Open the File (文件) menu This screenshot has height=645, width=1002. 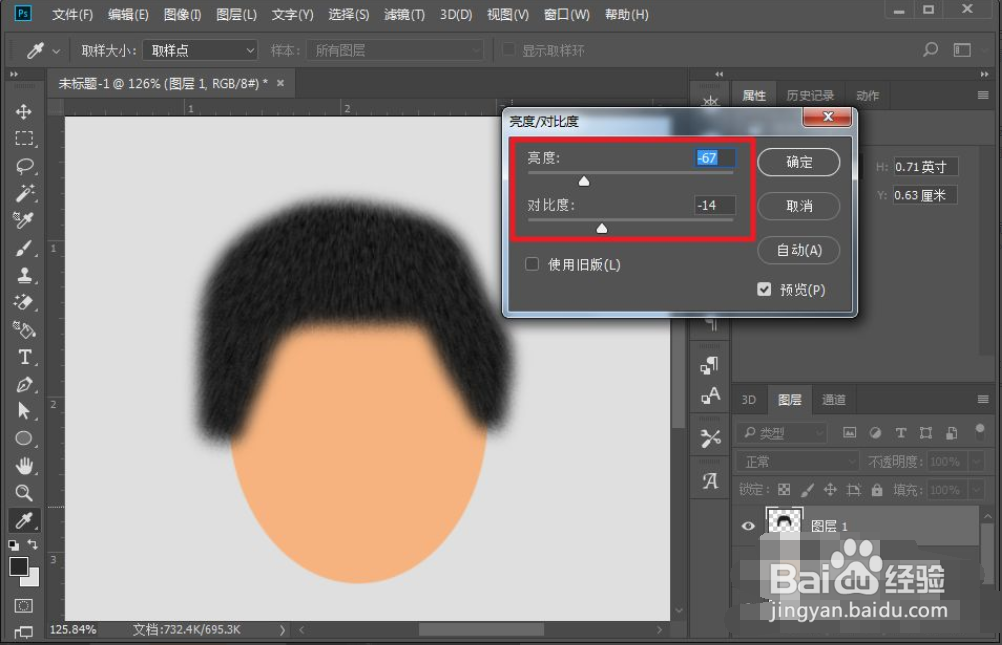[72, 14]
